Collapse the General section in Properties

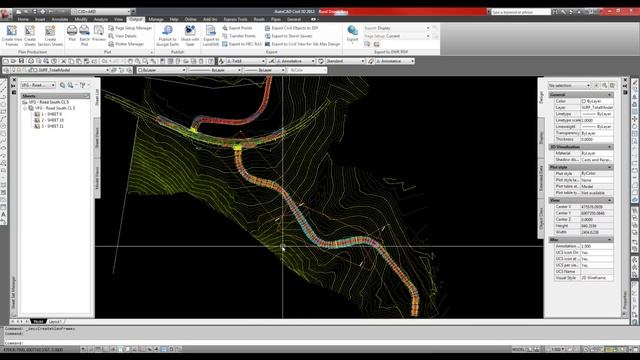[x=610, y=95]
